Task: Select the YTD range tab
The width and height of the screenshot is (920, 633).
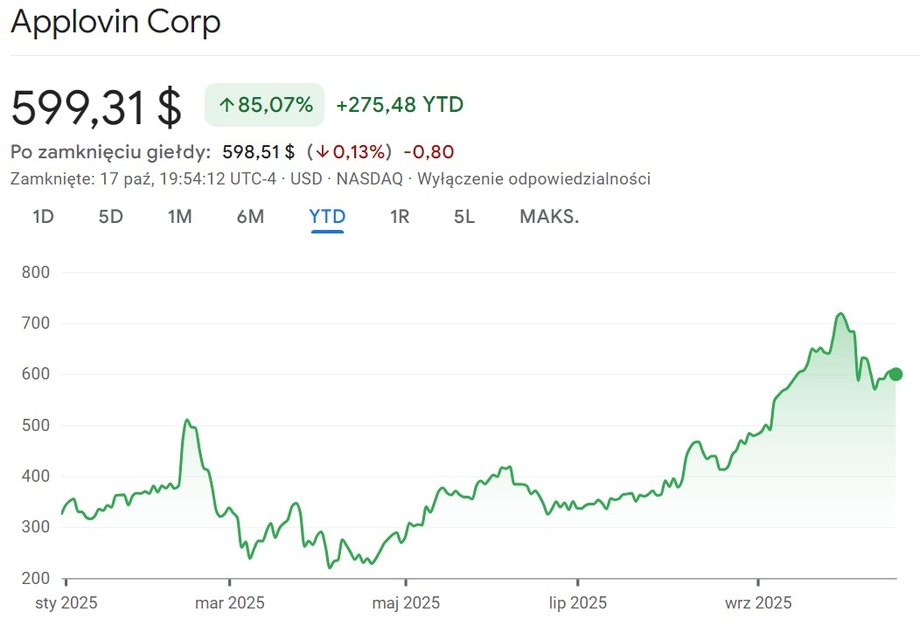Action: [x=327, y=215]
